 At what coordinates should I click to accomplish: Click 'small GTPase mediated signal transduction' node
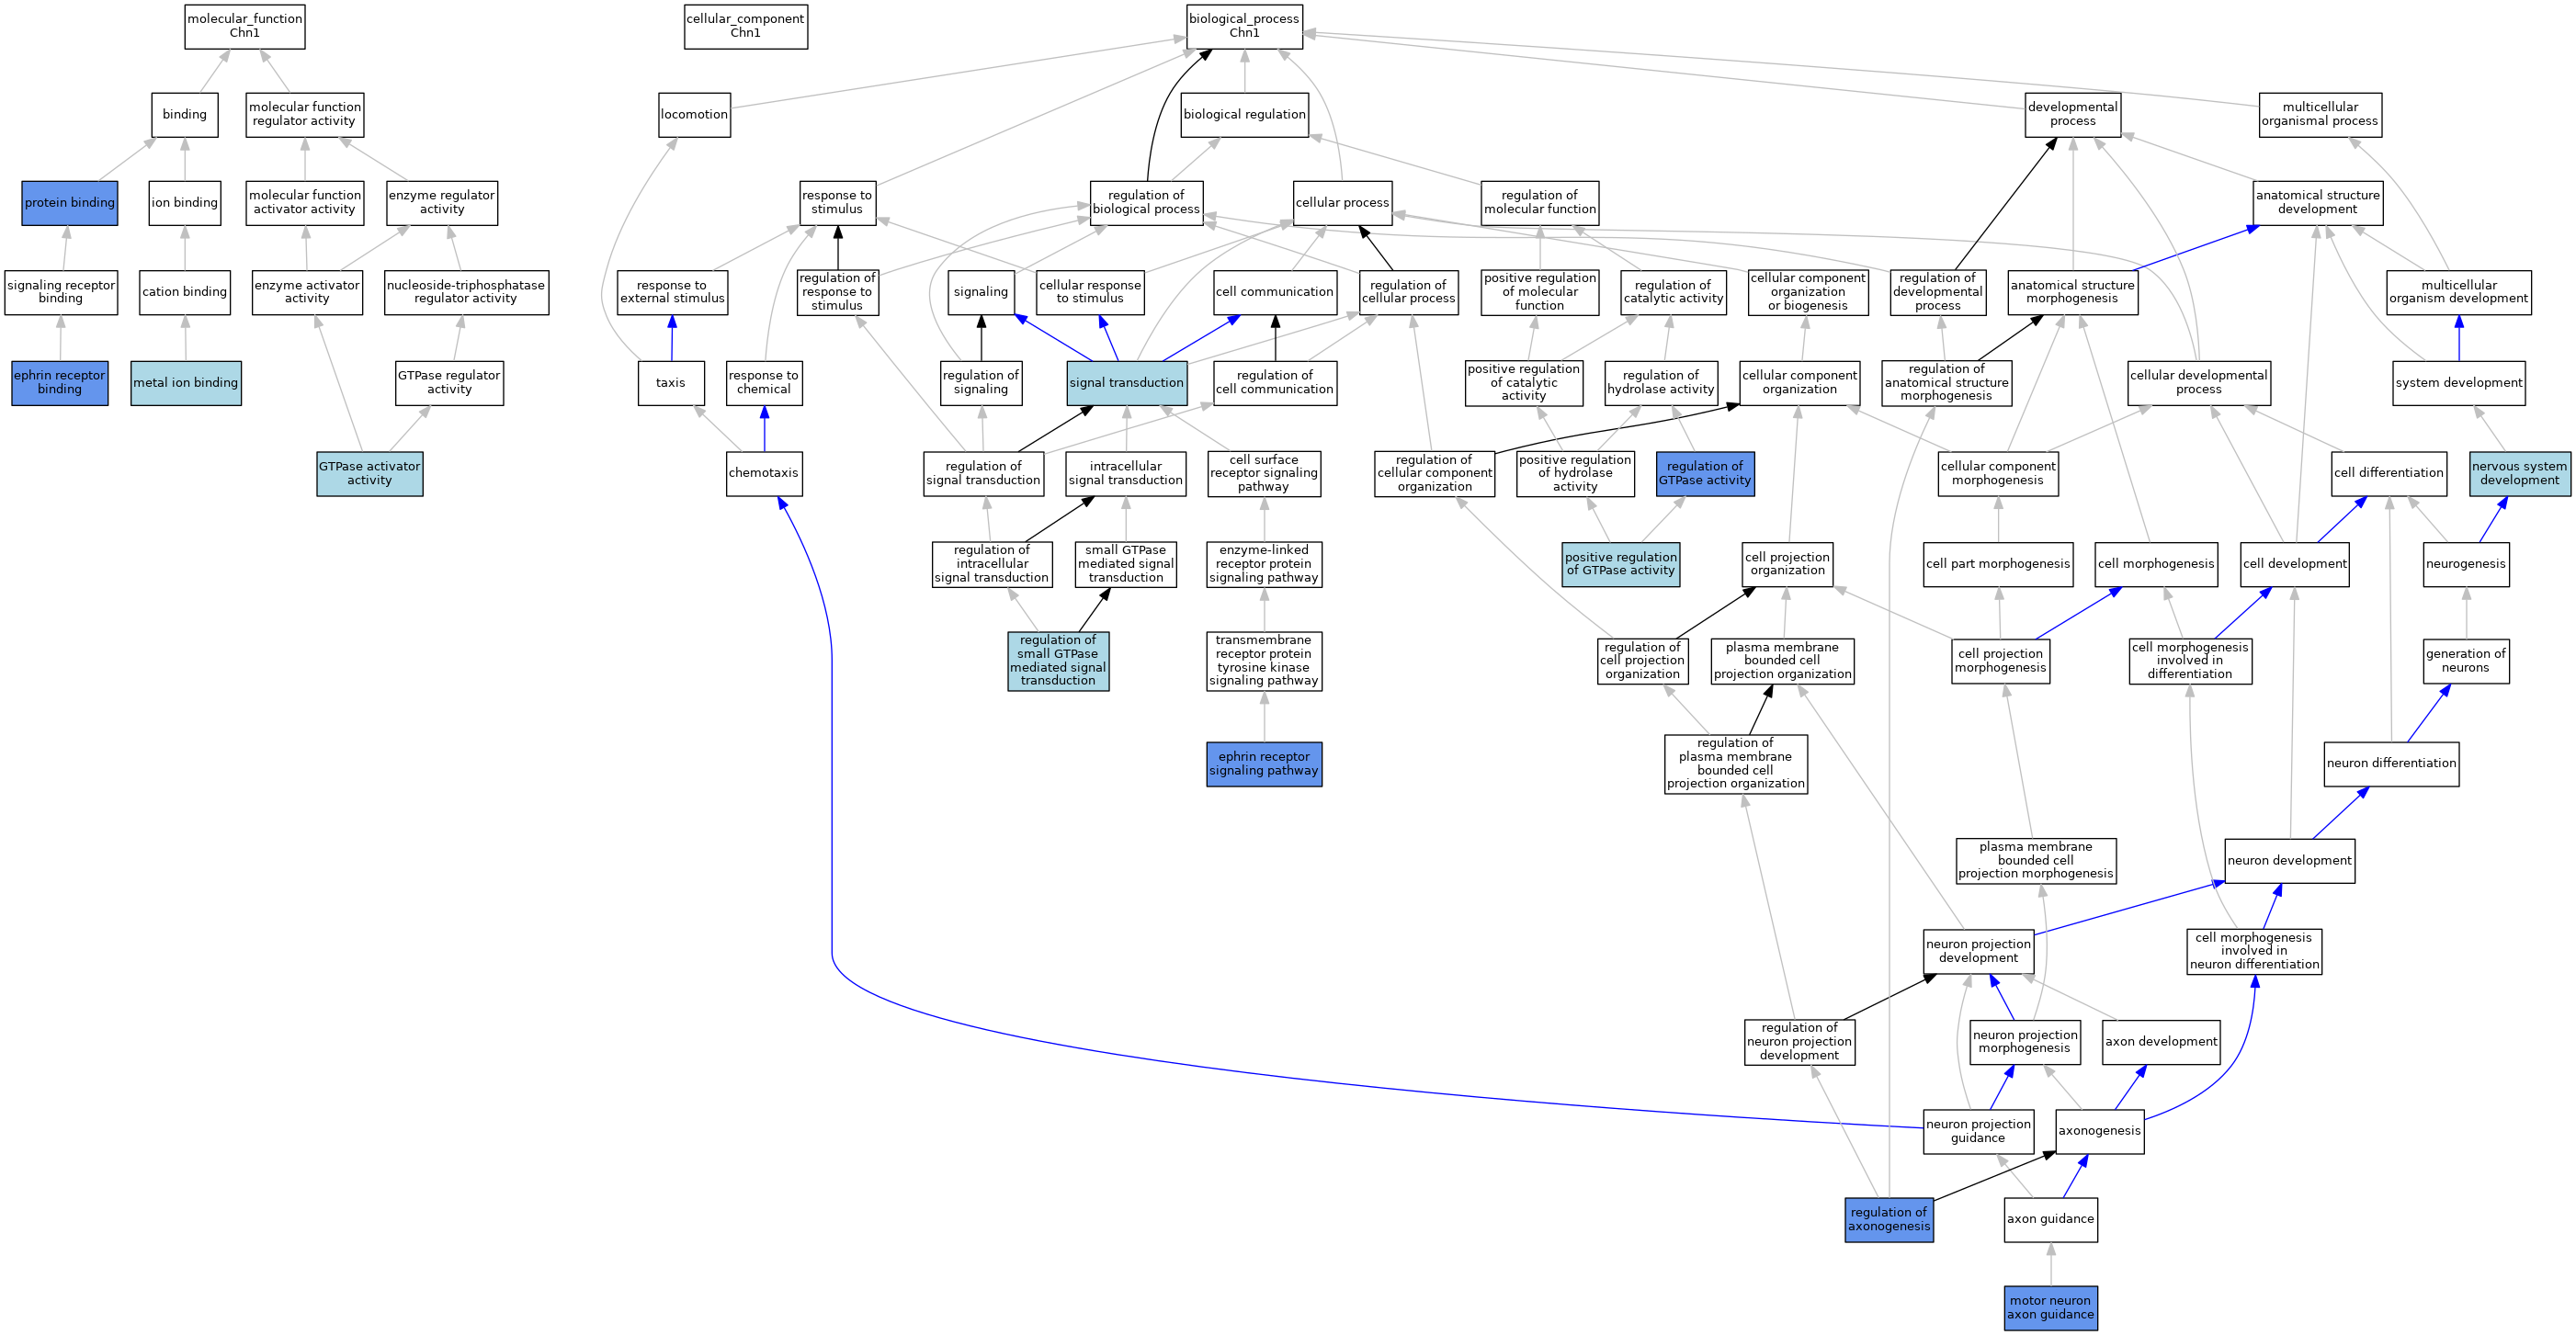click(x=1126, y=564)
